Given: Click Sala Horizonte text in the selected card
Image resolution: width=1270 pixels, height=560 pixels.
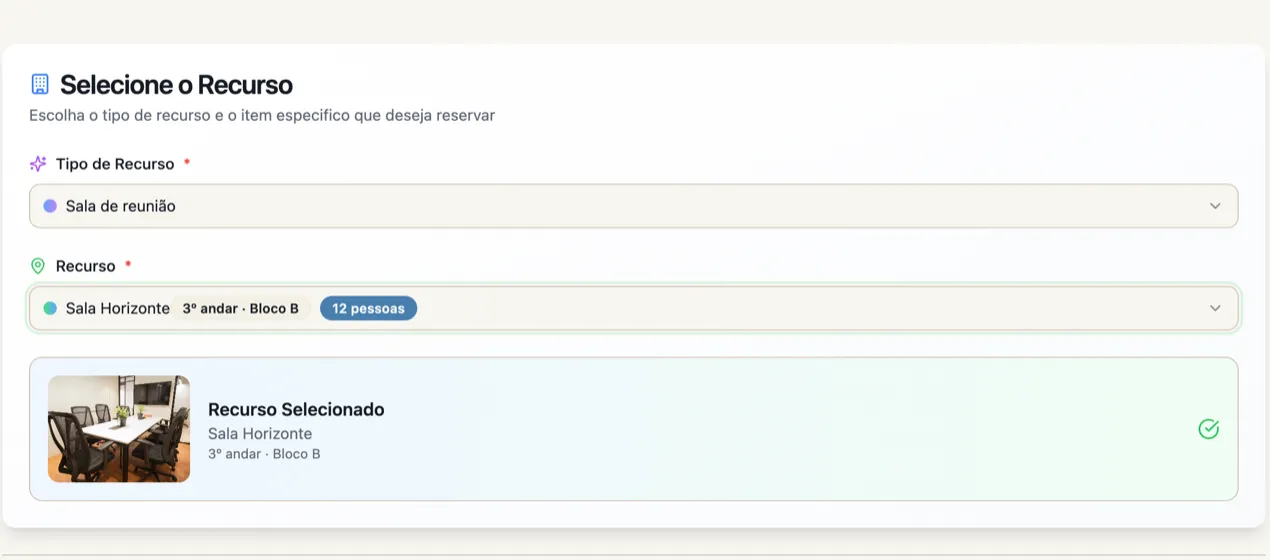Looking at the screenshot, I should click(260, 434).
